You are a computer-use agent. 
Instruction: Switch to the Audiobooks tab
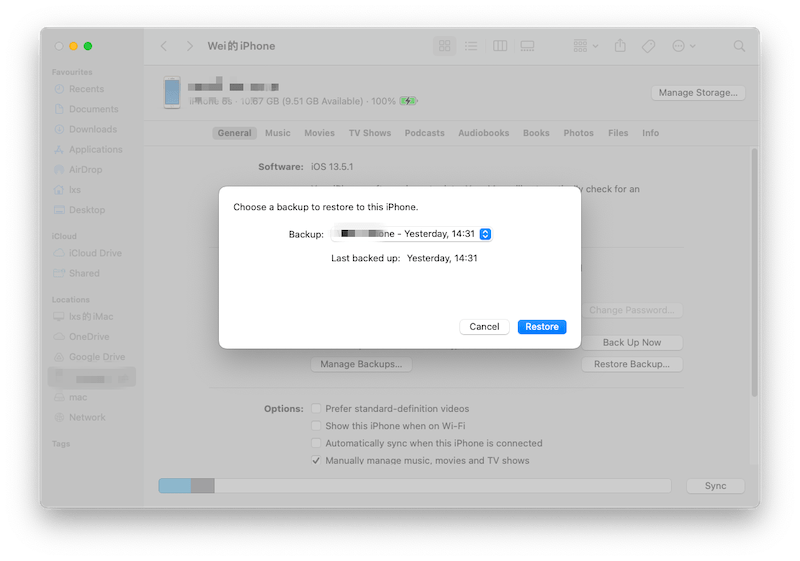[484, 133]
